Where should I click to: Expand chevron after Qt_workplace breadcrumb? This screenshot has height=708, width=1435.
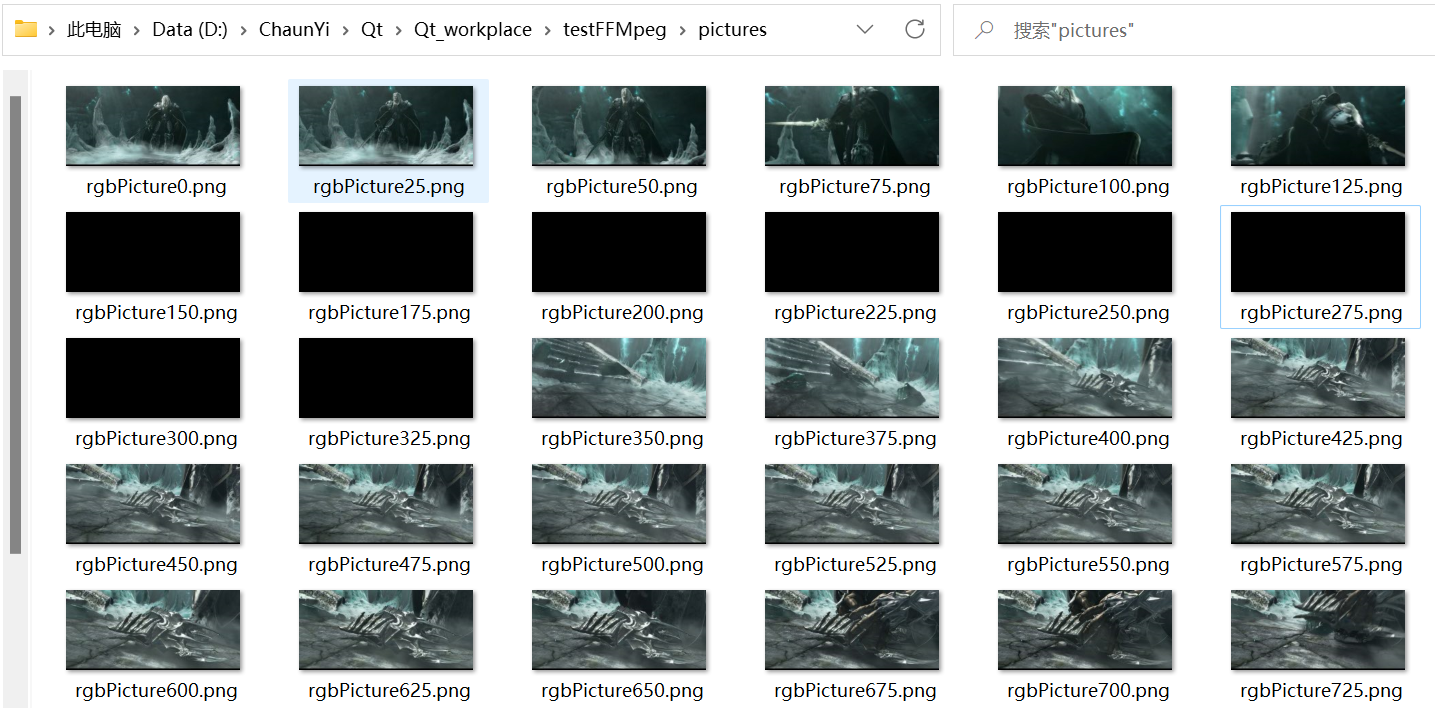click(x=548, y=30)
